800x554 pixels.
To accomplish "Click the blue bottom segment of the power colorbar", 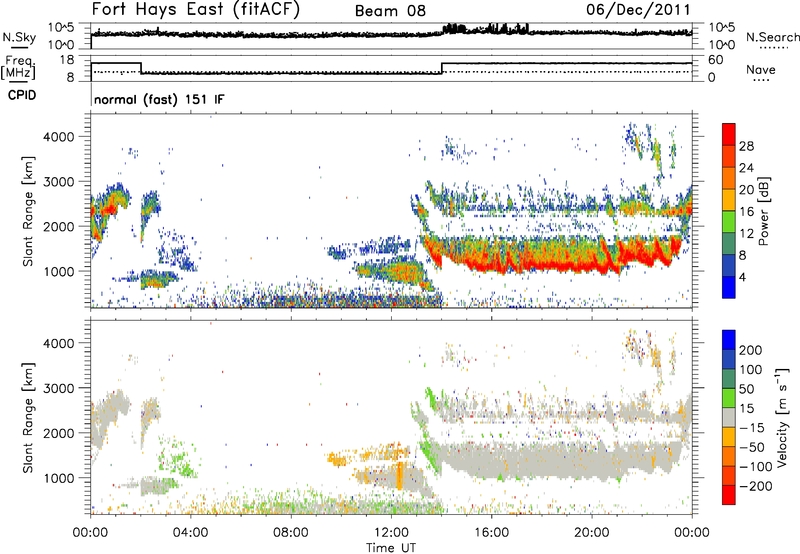I will tap(729, 287).
